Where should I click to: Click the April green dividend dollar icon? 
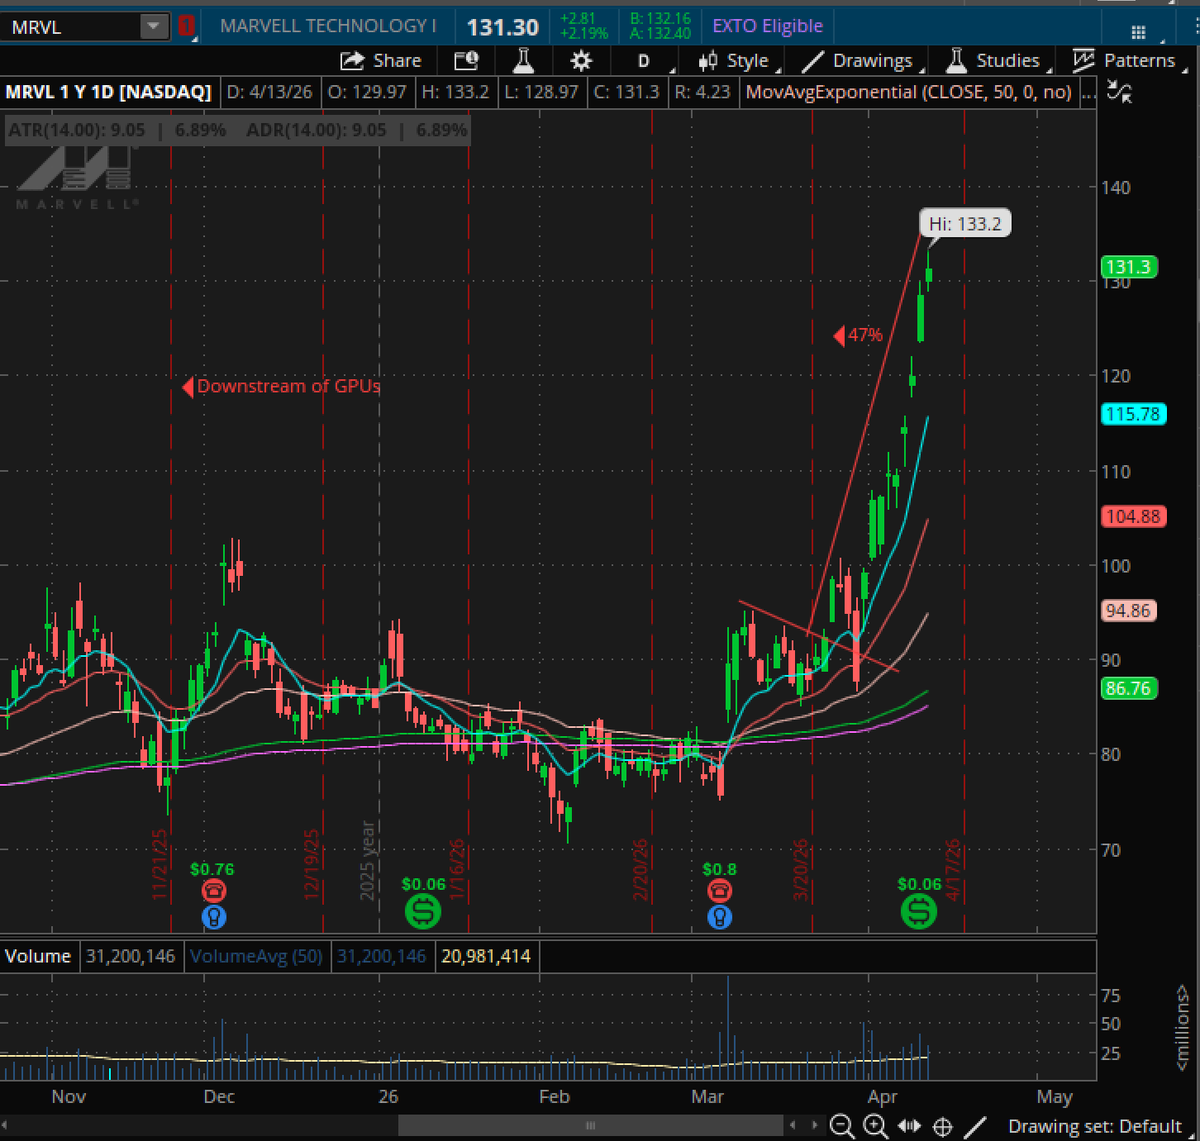(918, 911)
